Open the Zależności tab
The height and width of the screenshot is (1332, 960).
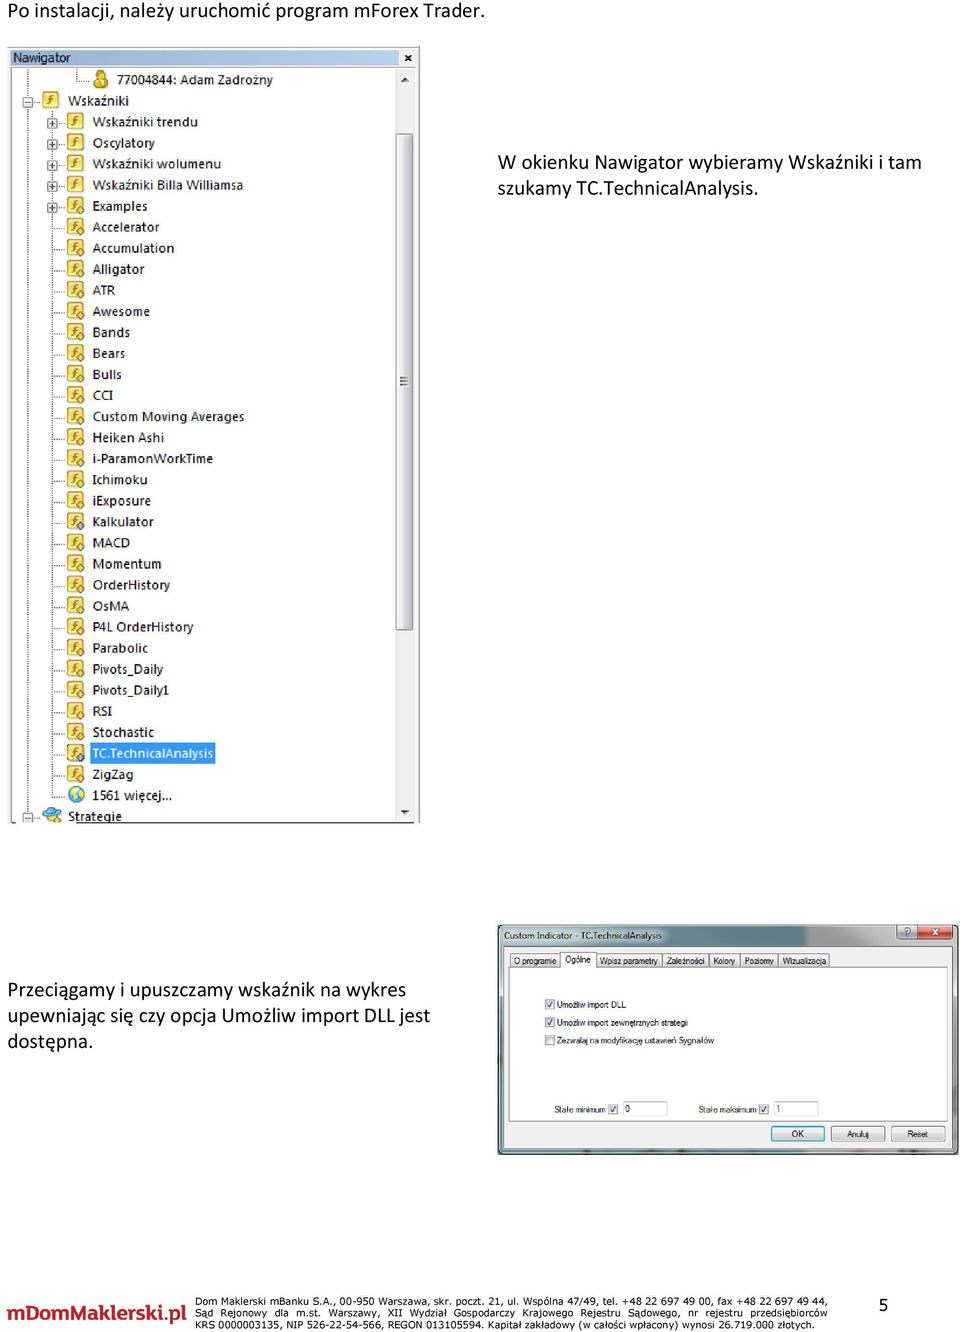click(686, 961)
